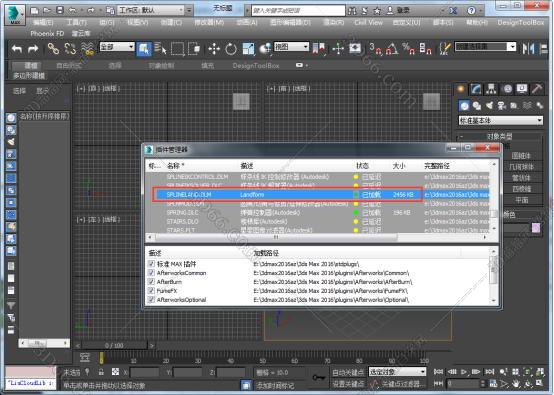Click the 3ds Max application logo button
Viewport: 554px width, 395px height.
coord(15,15)
